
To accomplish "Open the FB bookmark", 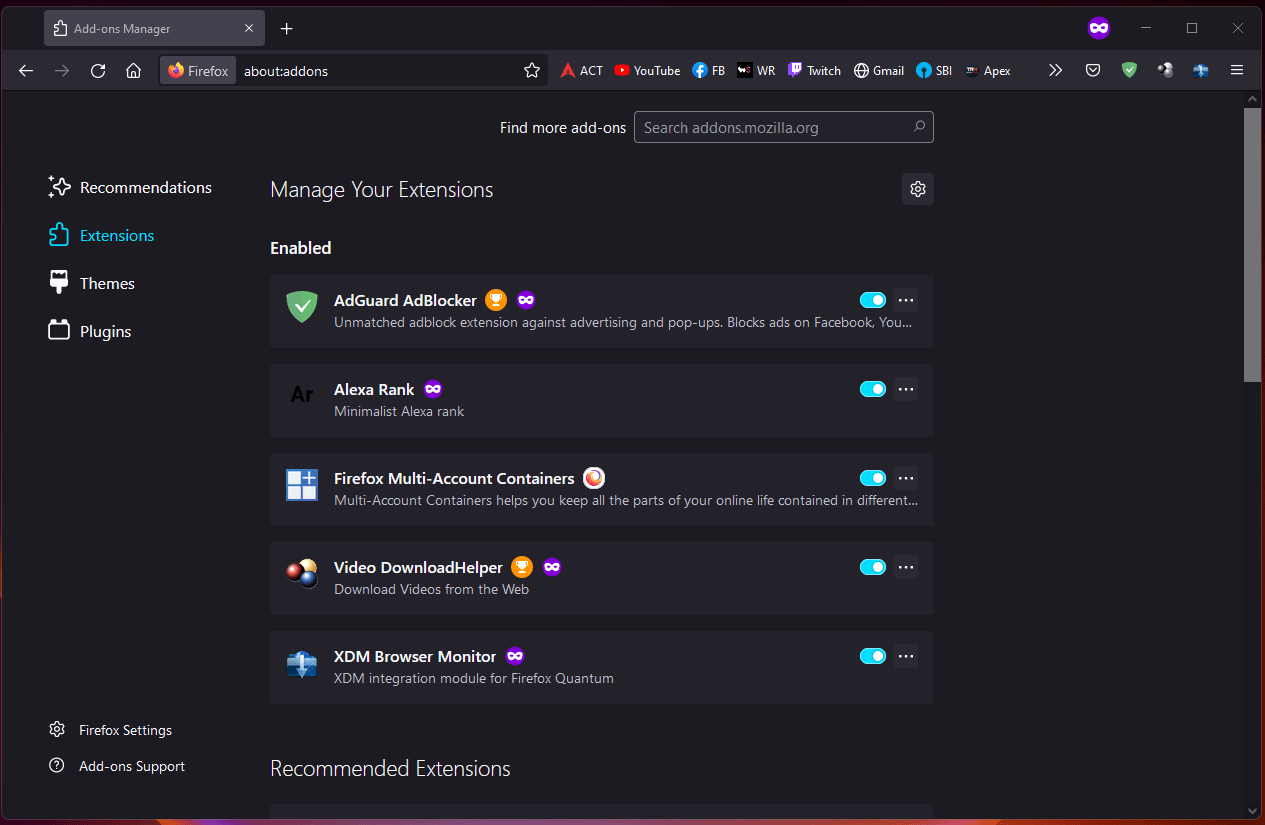I will pos(708,70).
